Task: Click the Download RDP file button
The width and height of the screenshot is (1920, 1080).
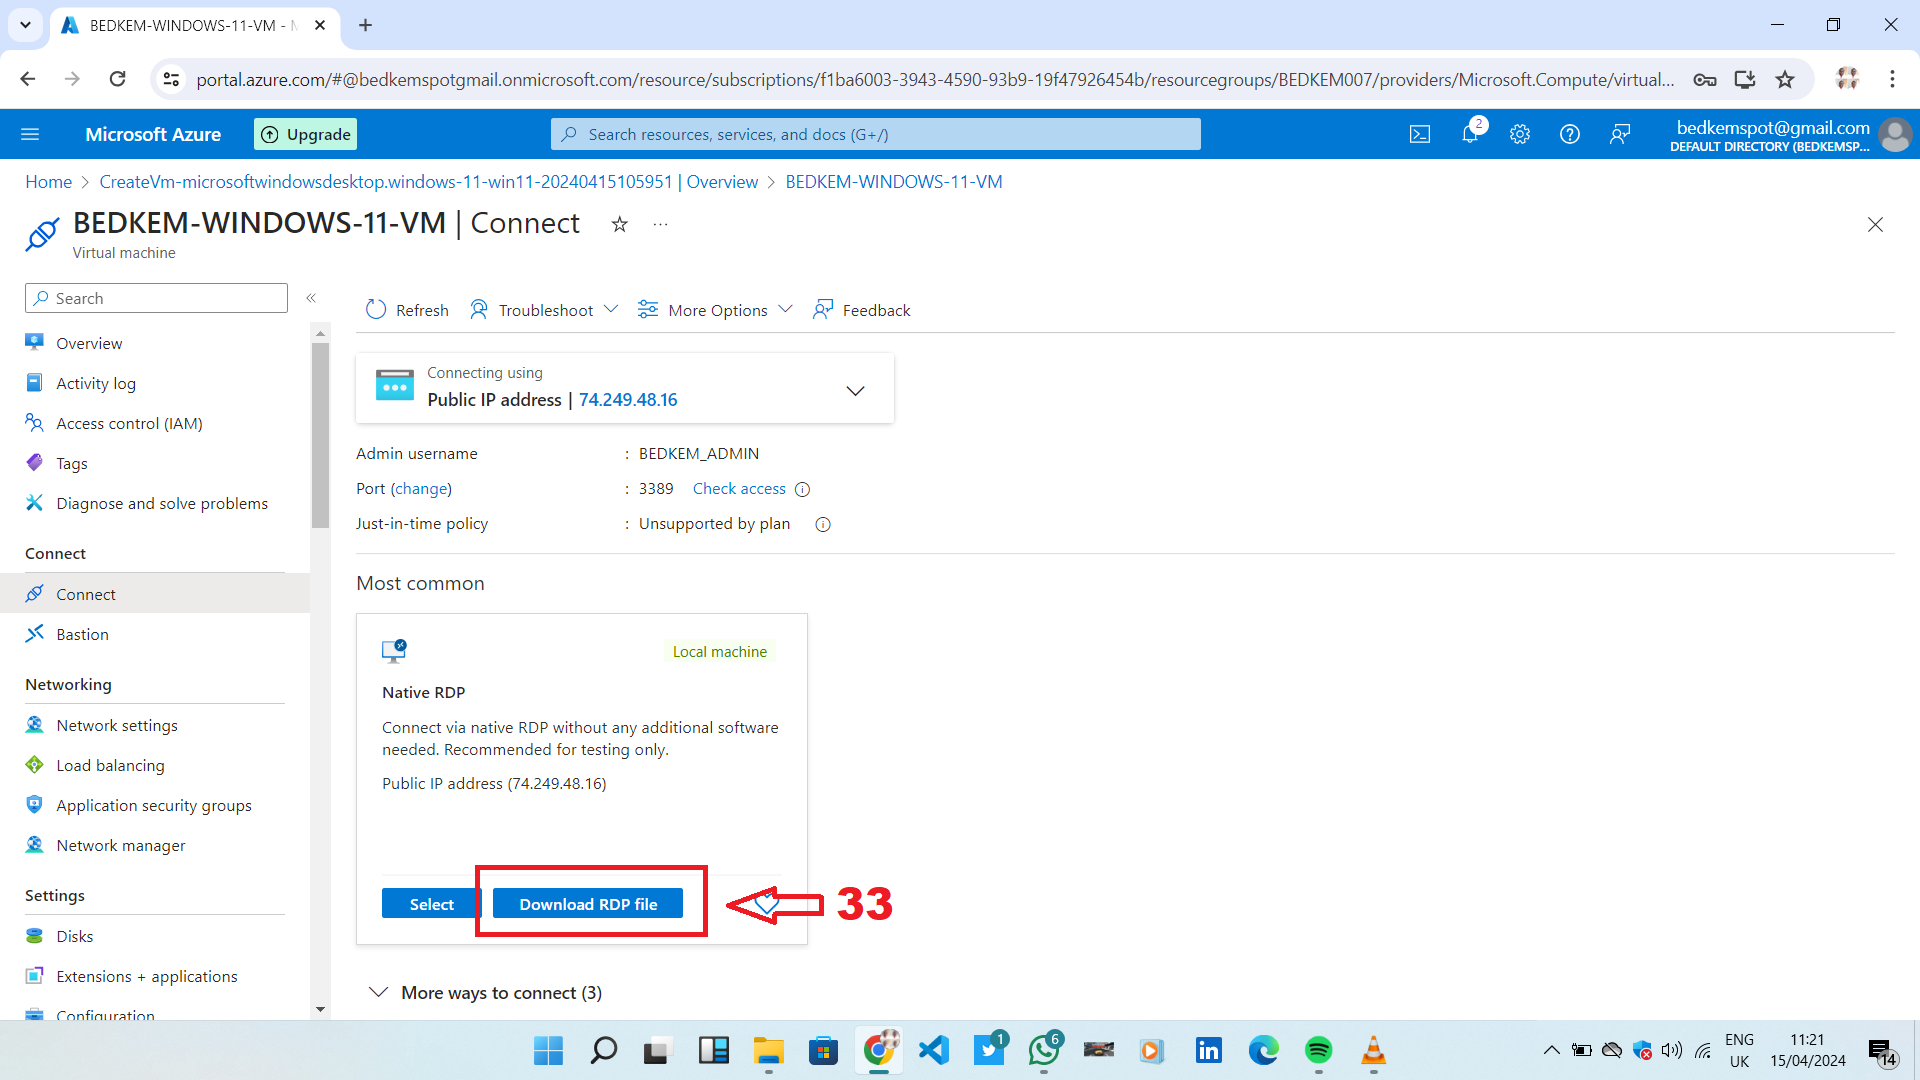Action: (588, 904)
